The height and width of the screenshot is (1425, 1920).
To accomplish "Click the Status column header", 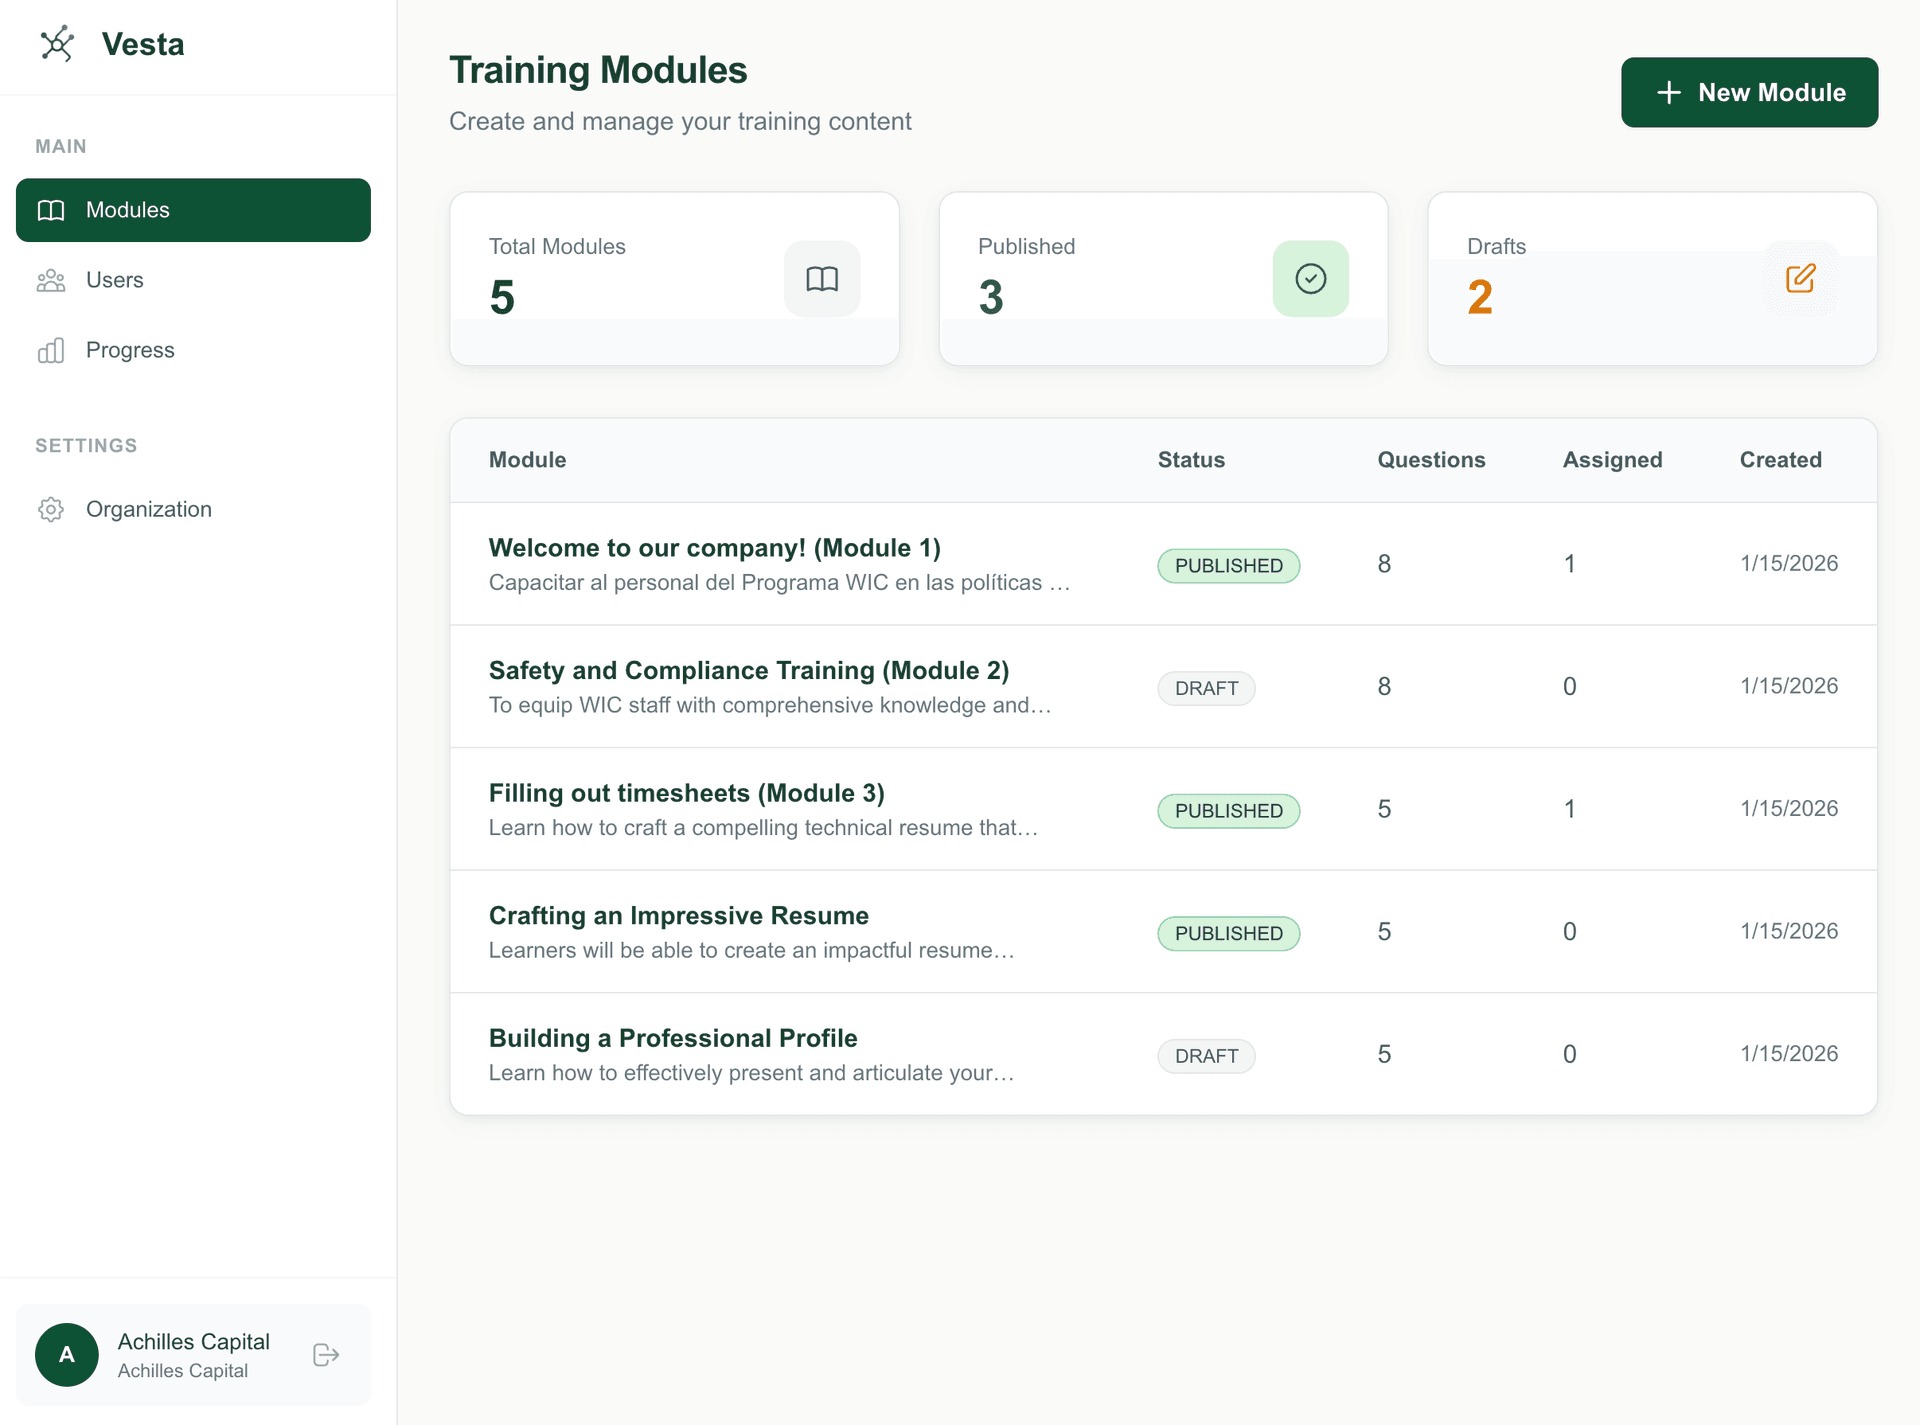I will point(1191,460).
